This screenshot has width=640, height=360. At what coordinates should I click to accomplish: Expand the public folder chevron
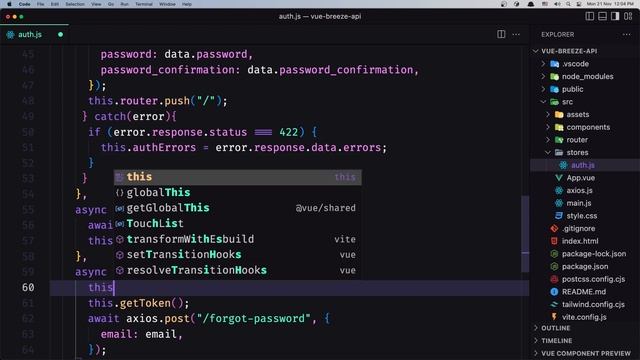(543, 89)
